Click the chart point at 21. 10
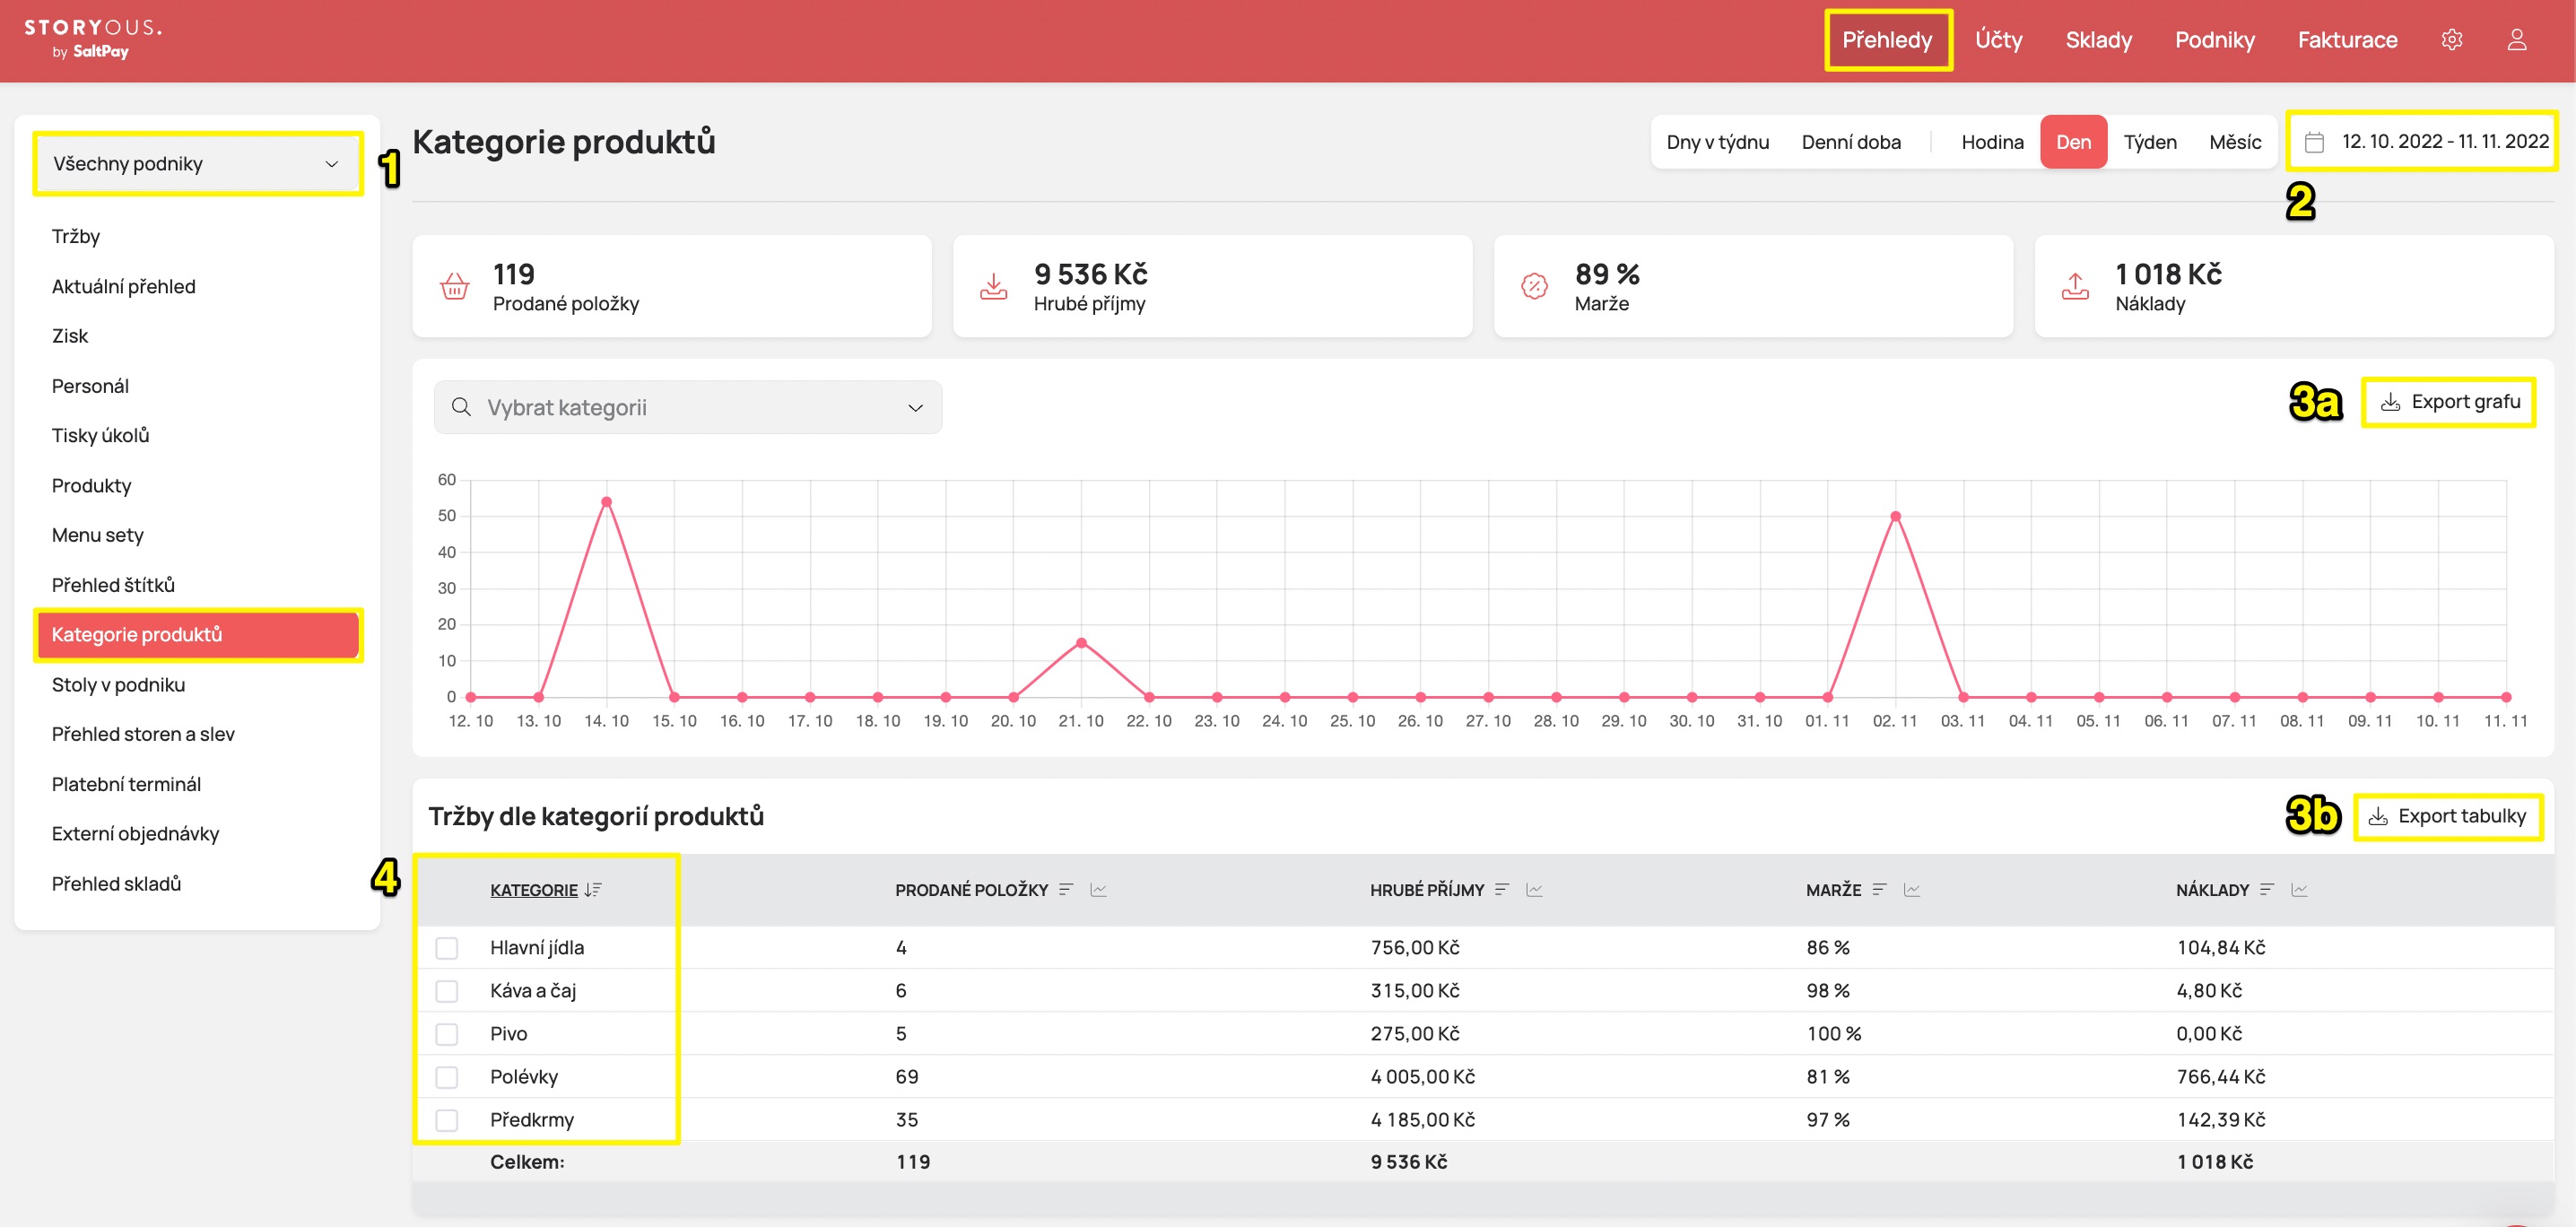The image size is (2576, 1227). tap(1081, 643)
